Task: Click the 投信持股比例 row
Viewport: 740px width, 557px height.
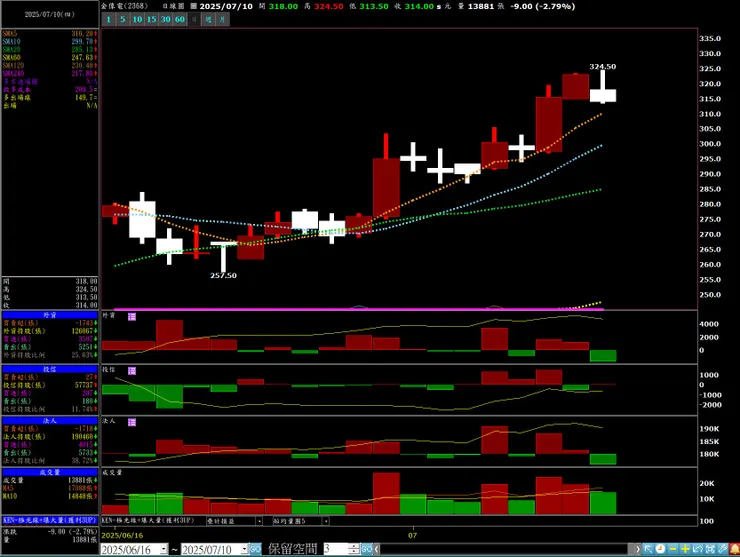Action: point(50,409)
